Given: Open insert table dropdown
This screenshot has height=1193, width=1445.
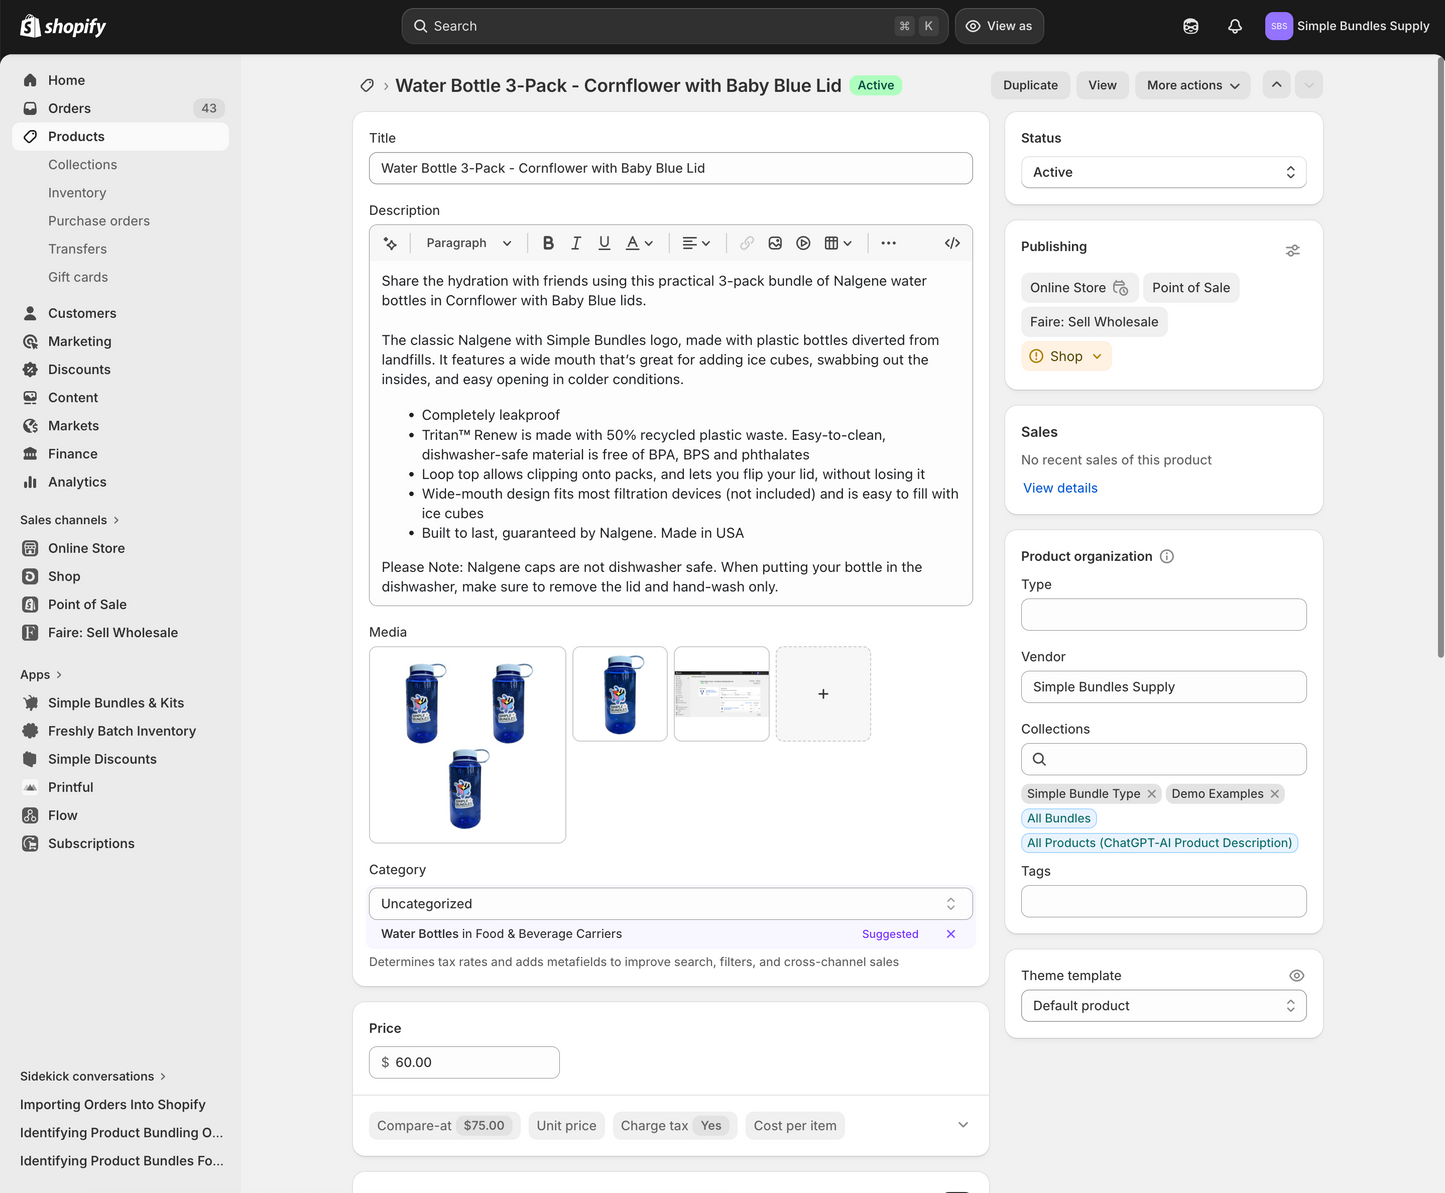Looking at the screenshot, I should 838,243.
